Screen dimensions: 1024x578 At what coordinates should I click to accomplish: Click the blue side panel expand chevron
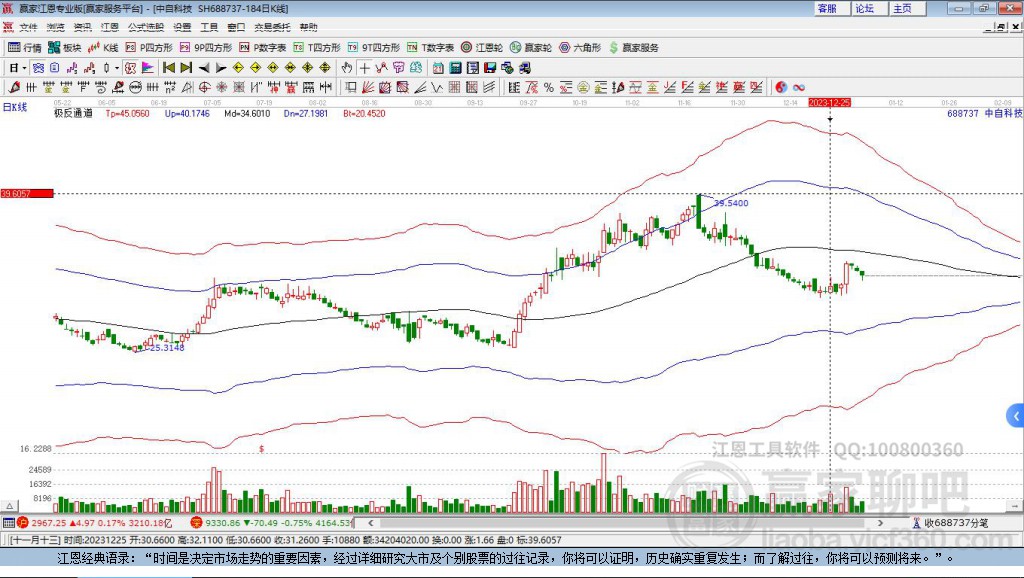pos(1015,415)
